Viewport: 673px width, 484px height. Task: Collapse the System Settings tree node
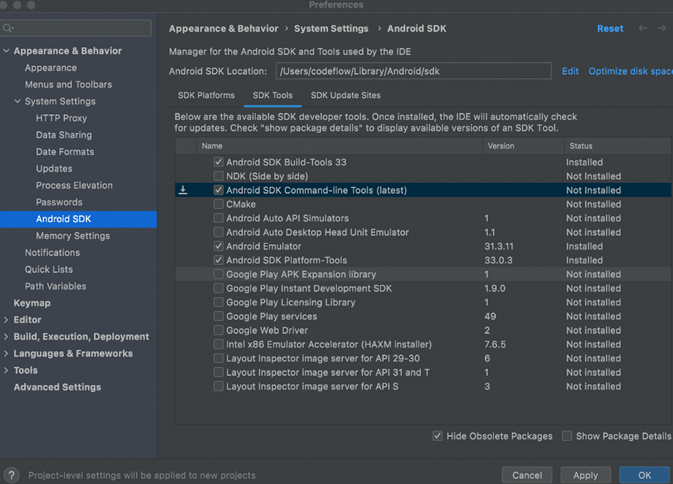(x=18, y=101)
